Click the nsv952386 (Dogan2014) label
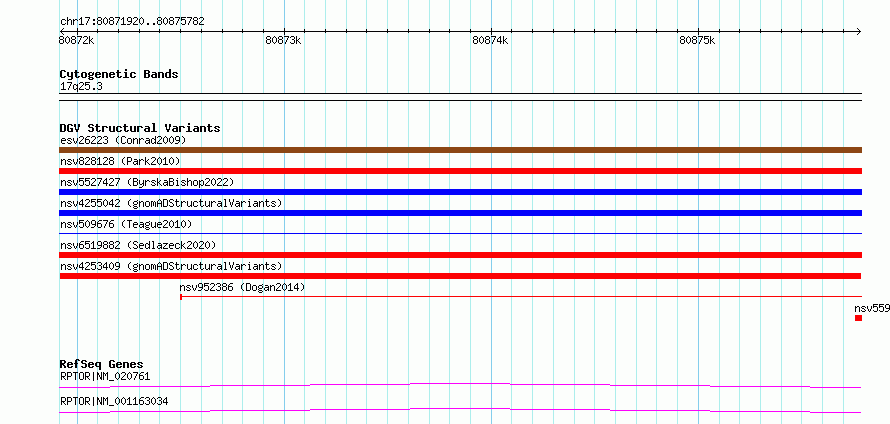 point(242,287)
